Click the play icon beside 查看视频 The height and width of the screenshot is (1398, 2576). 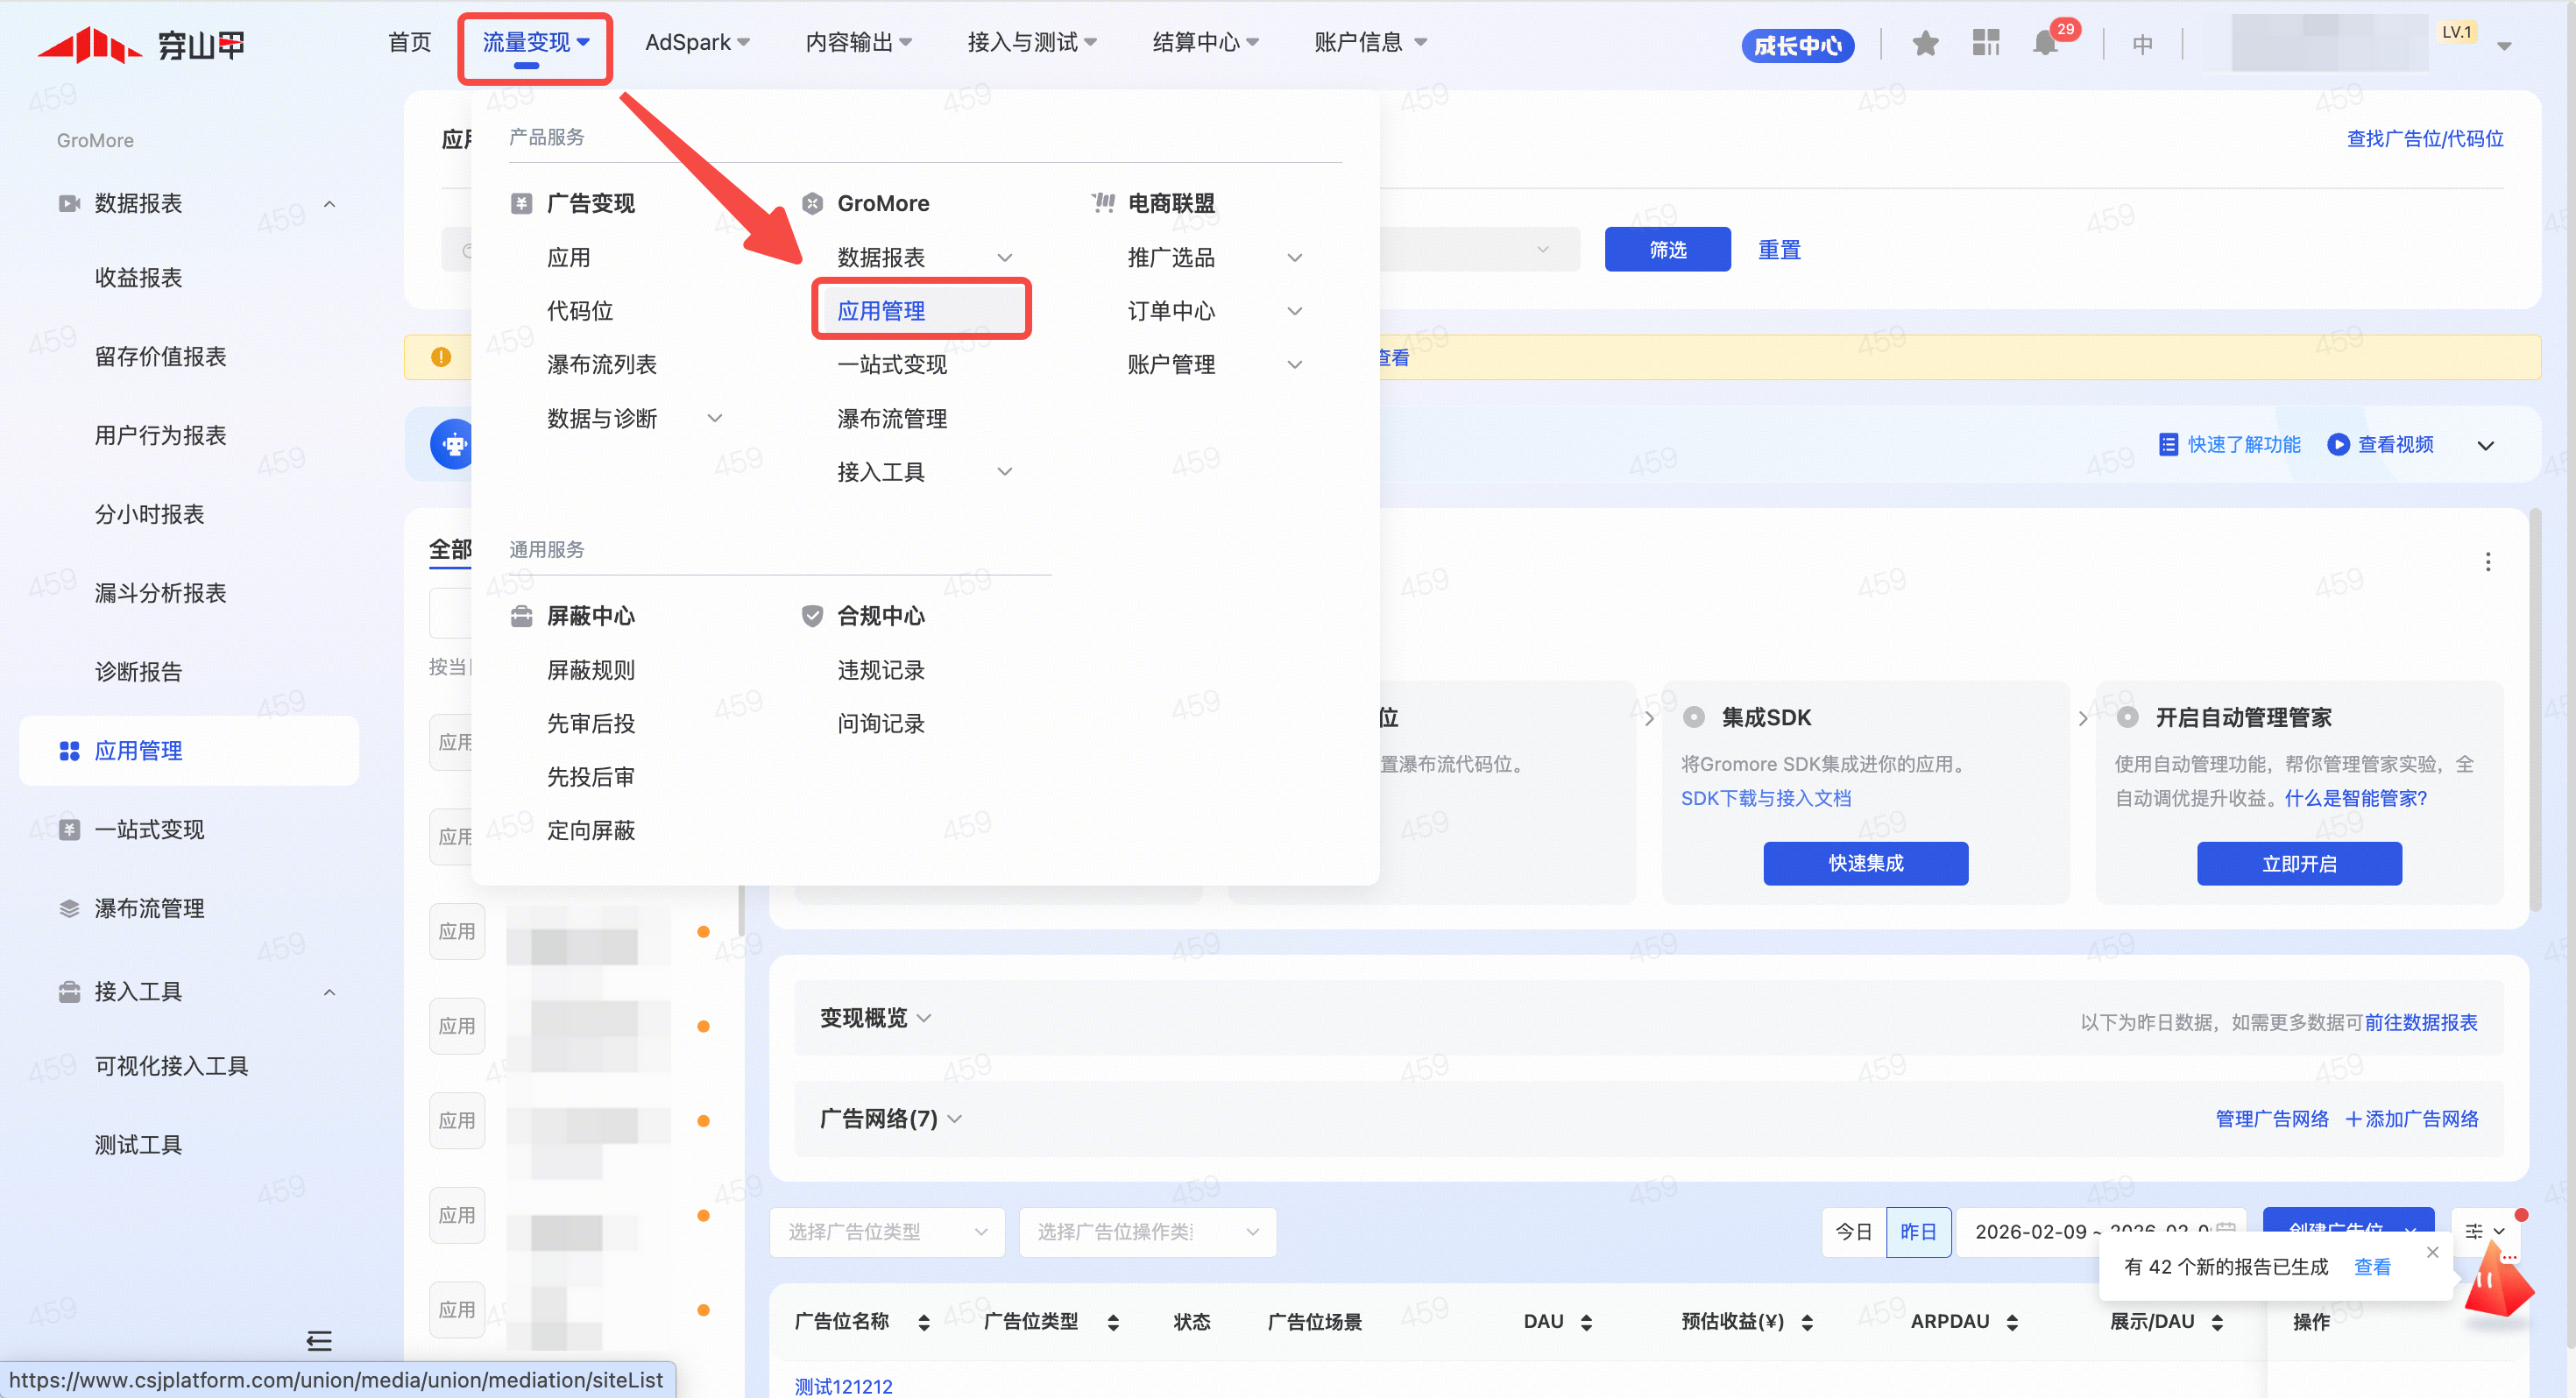click(2338, 444)
